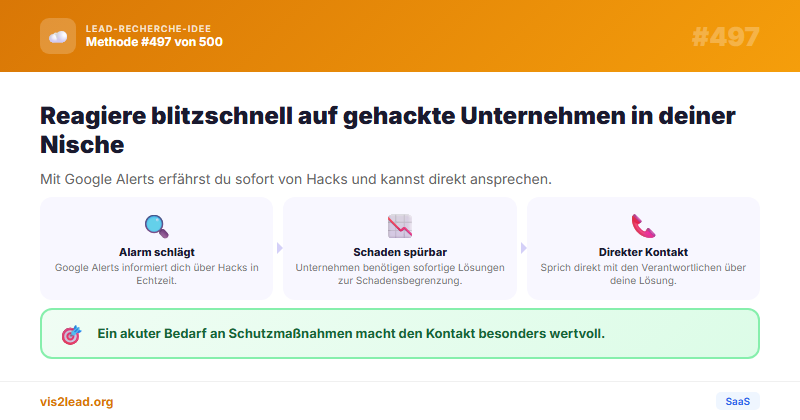This screenshot has height=420, width=800.
Task: Click "Sprich direkt mit den Verantwortlichen" description
Action: pos(643,274)
